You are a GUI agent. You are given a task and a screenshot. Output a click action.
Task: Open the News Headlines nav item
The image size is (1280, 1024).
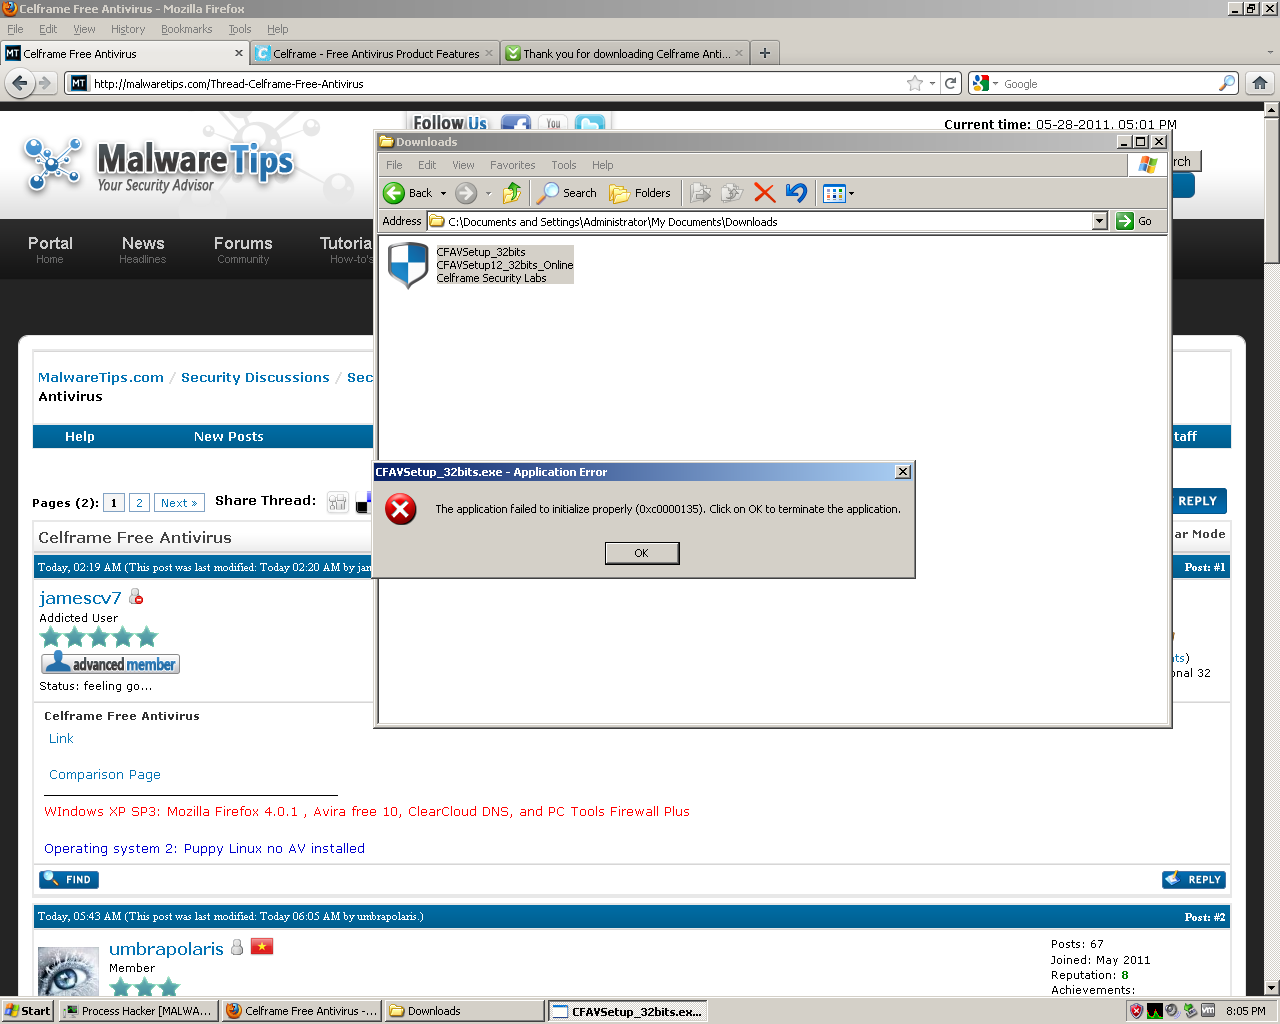click(143, 249)
